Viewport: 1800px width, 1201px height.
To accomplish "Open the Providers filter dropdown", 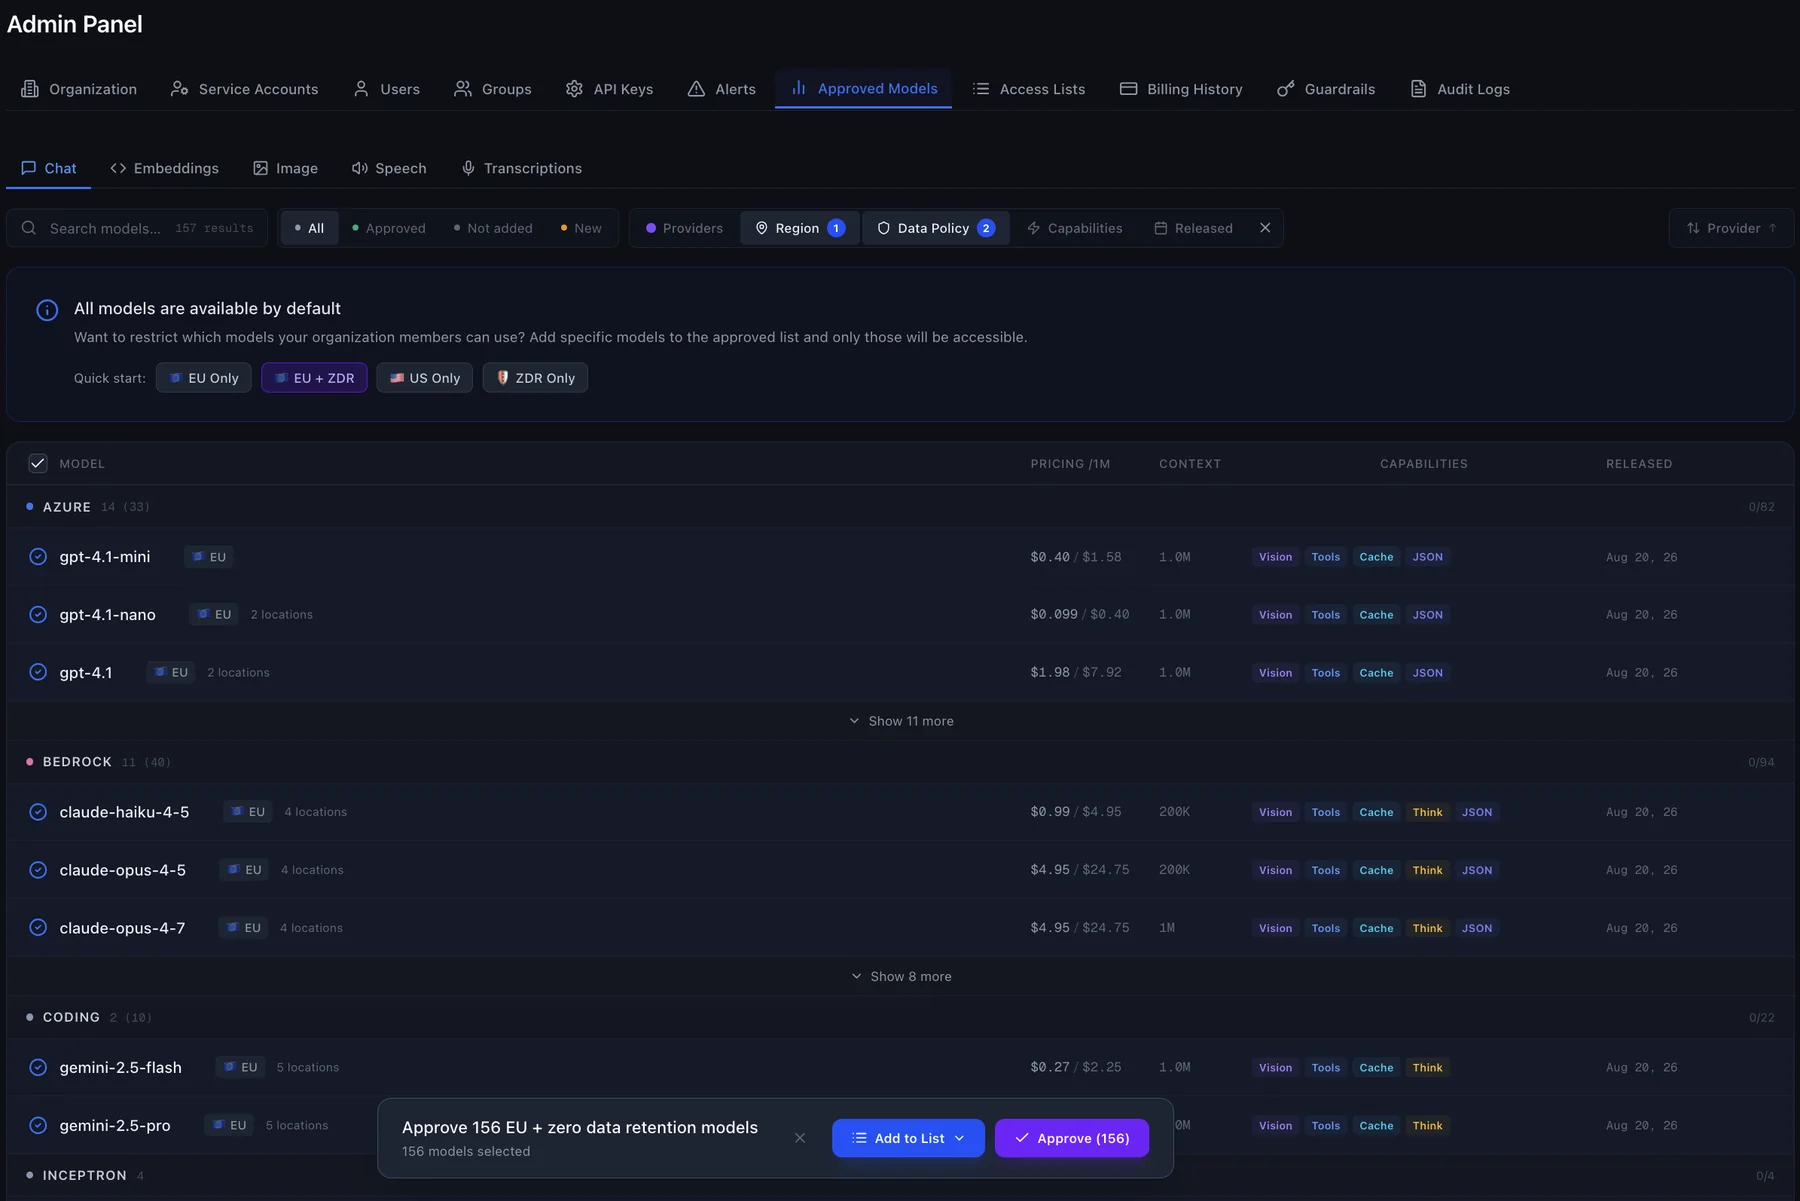I will [x=684, y=228].
